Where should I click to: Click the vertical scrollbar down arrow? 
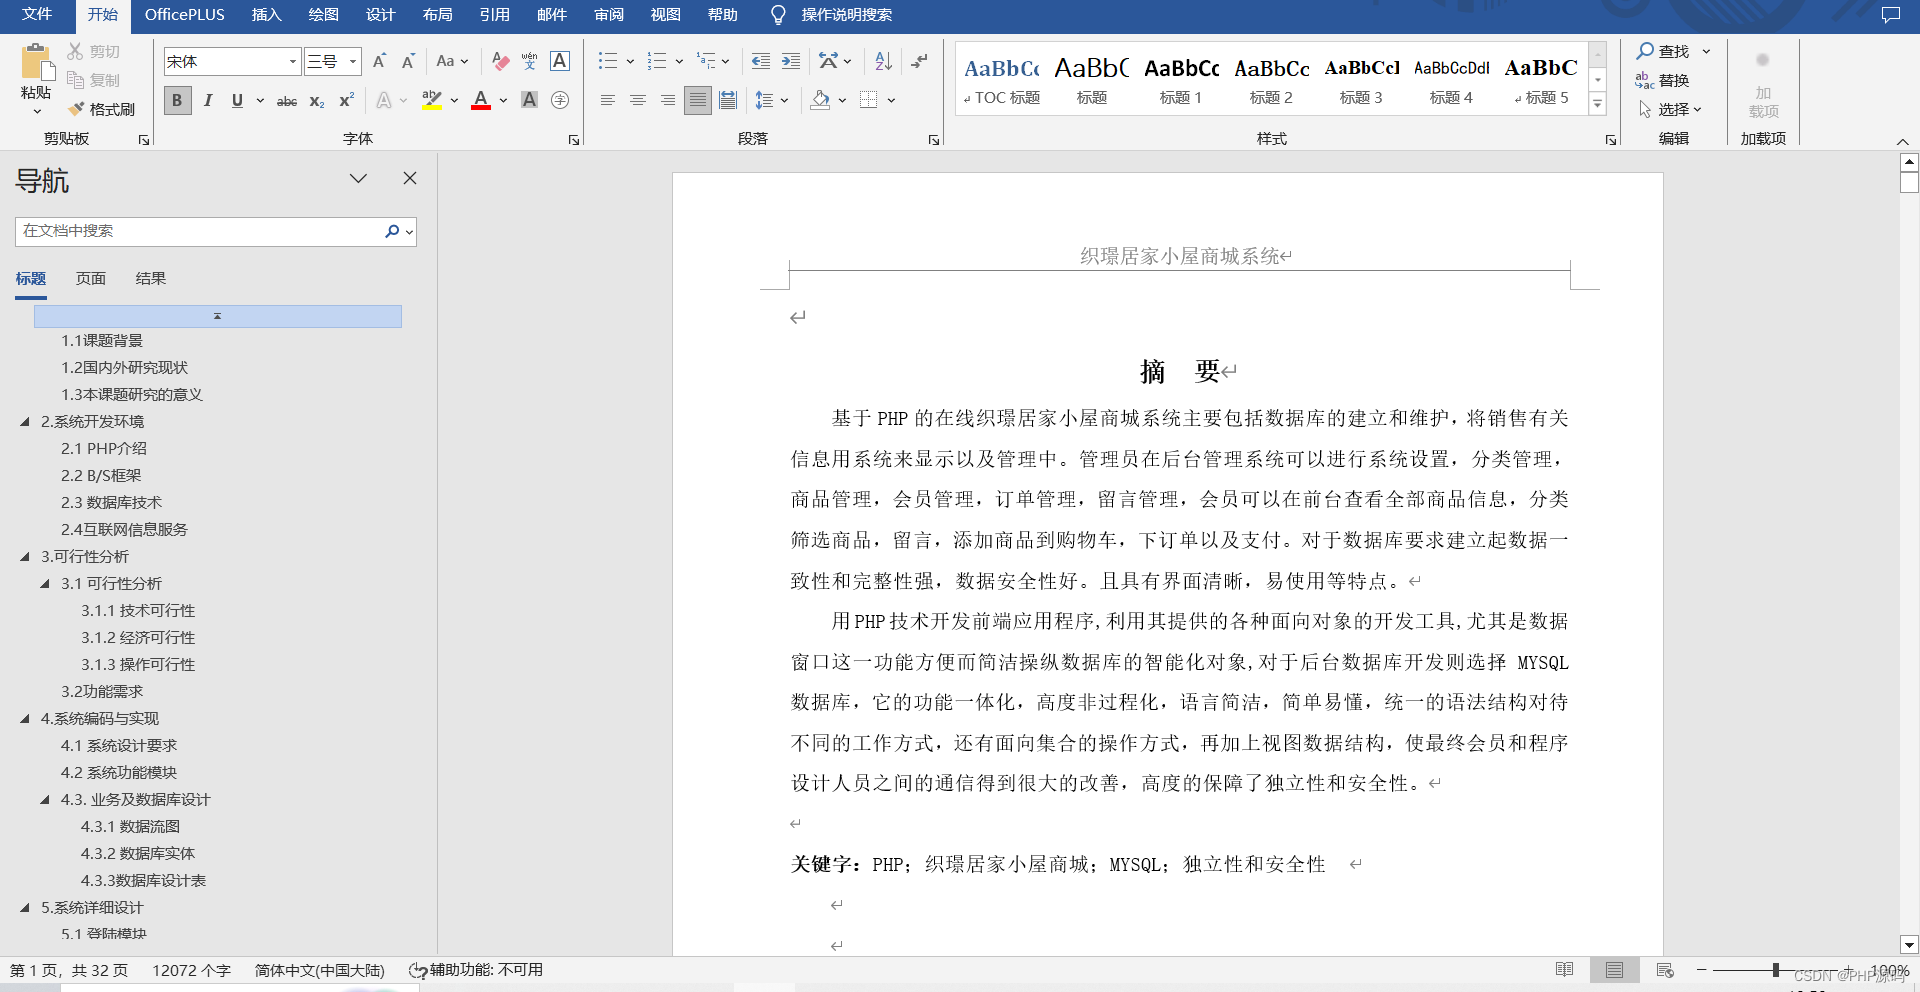point(1909,945)
